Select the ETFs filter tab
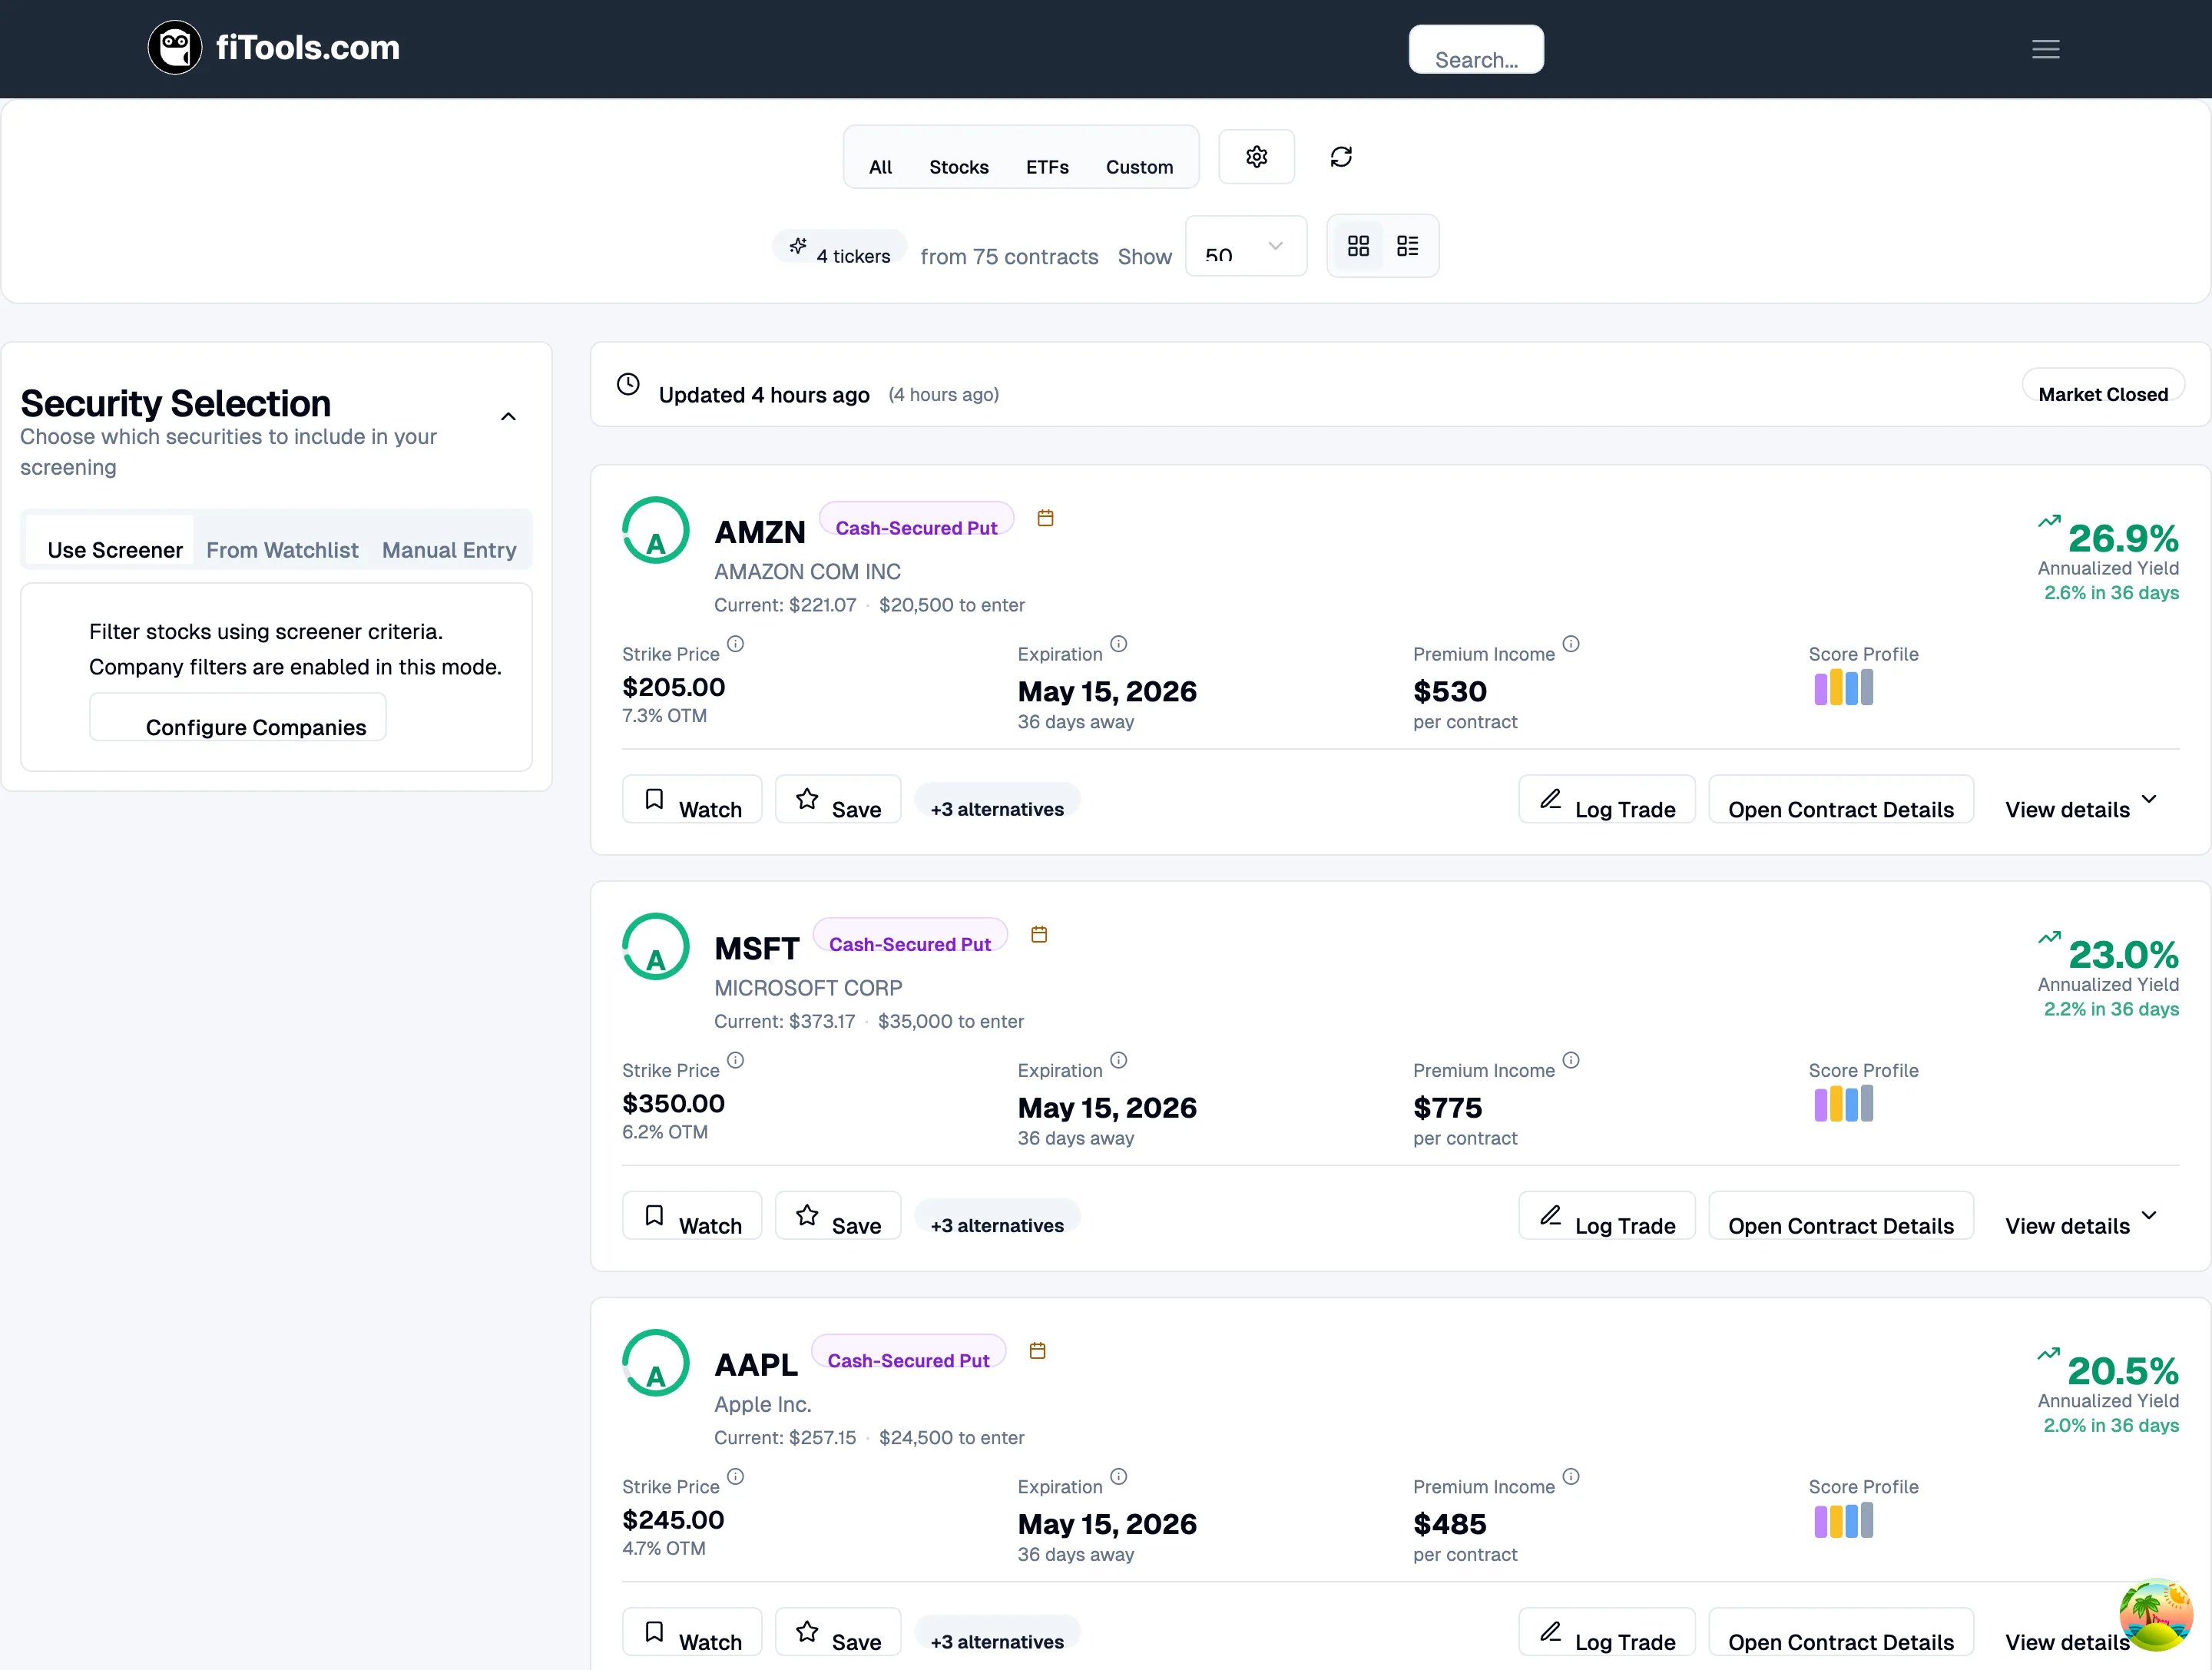 point(1047,166)
